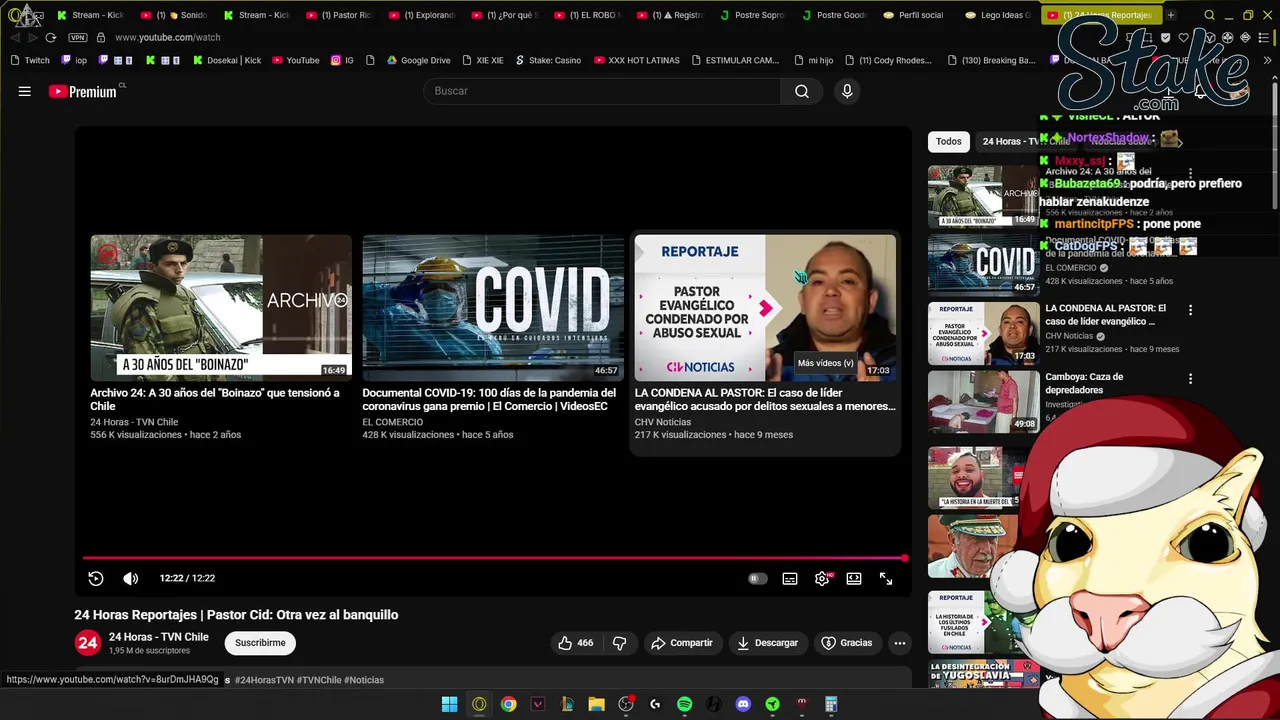
Task: Click the Descargar download button
Action: [768, 643]
